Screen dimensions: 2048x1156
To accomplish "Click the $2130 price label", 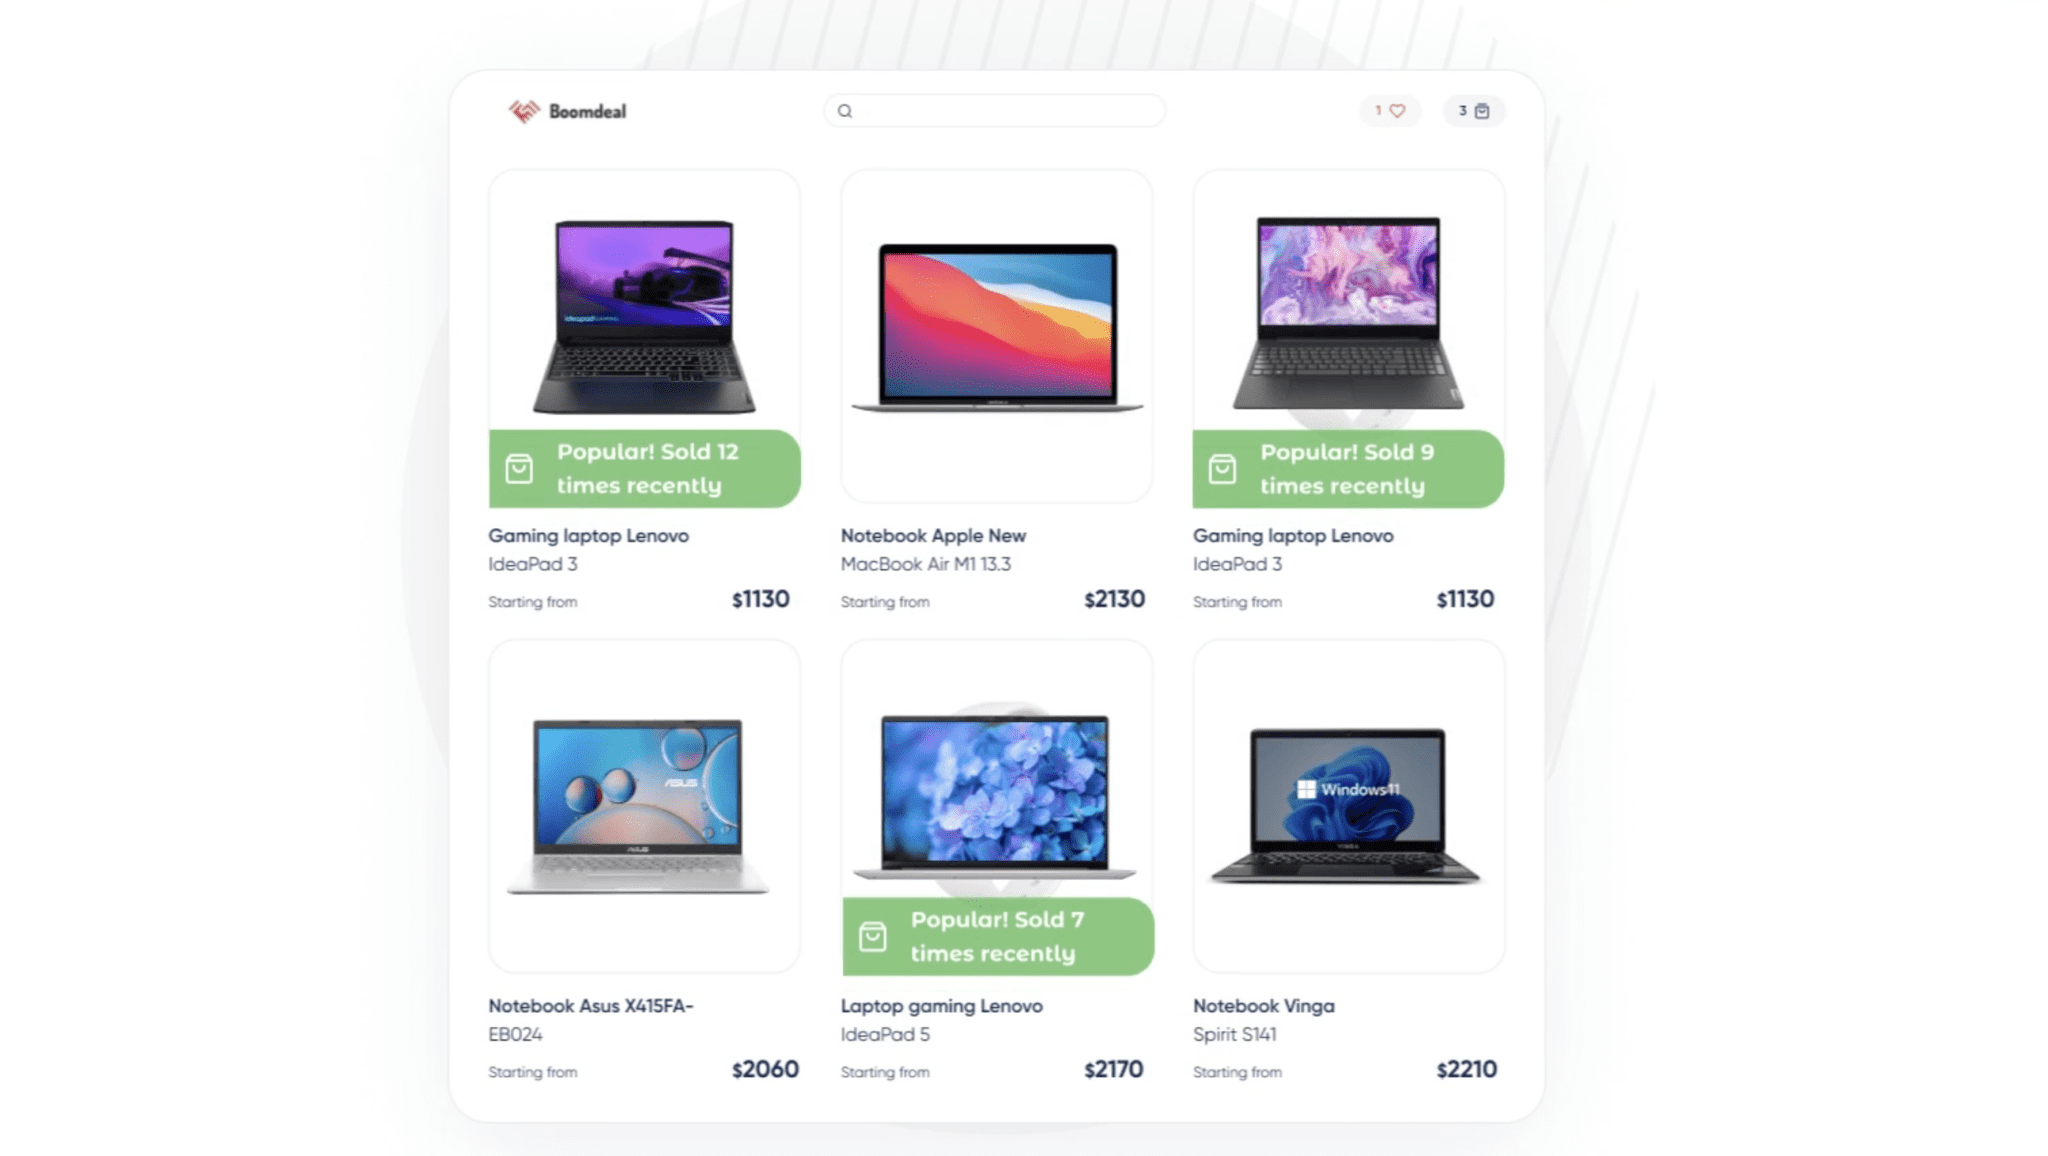I will click(x=1114, y=599).
